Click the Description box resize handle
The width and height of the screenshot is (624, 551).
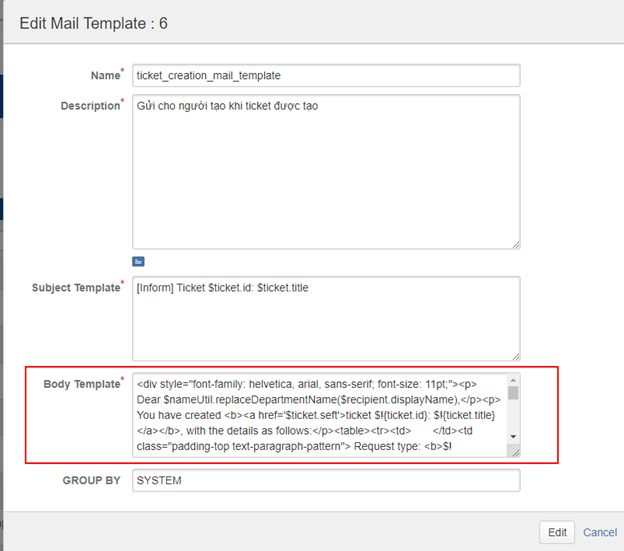pos(514,243)
